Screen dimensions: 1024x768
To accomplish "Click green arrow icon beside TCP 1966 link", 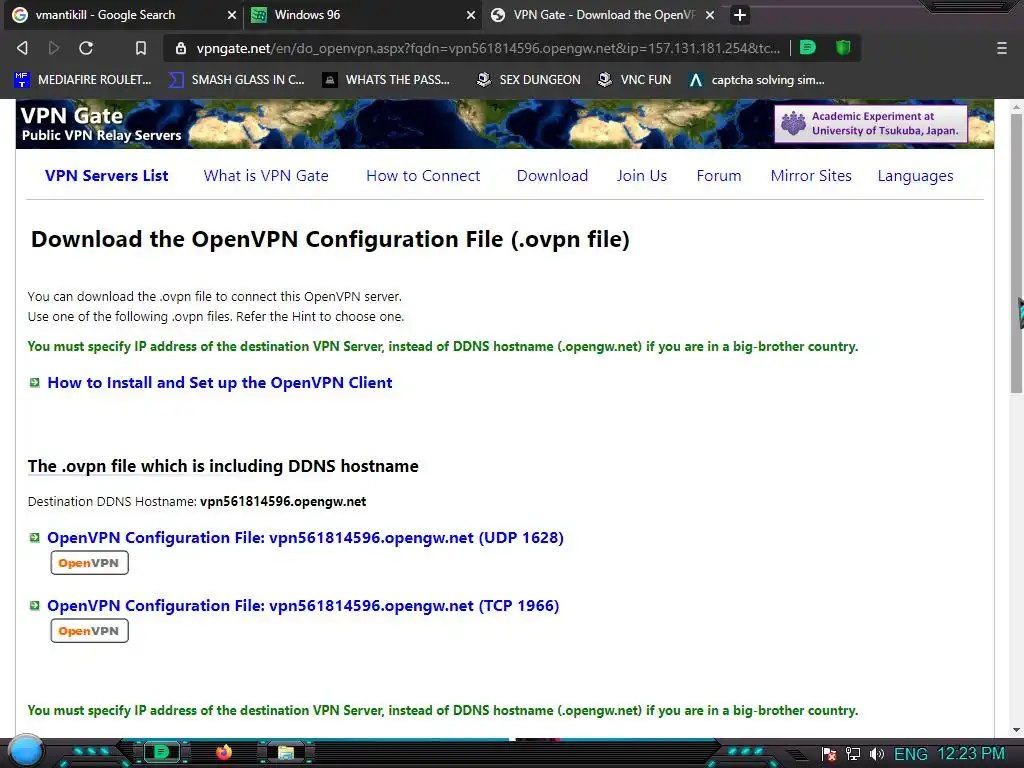I will tap(35, 605).
